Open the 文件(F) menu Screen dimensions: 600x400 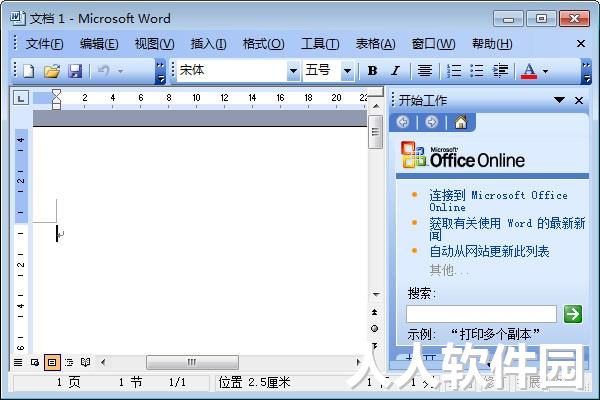pyautogui.click(x=44, y=44)
